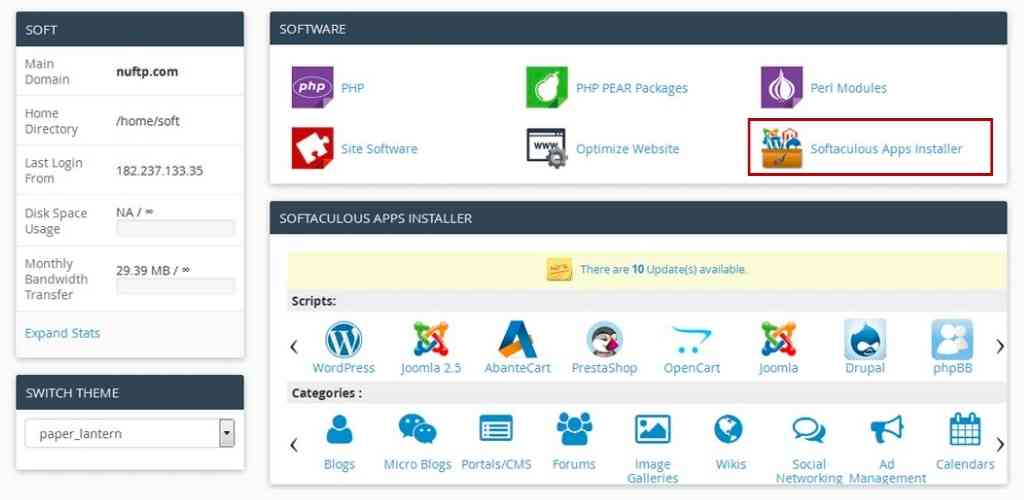Click the Site Software puzzle icon
The height and width of the screenshot is (500, 1024).
tap(312, 148)
